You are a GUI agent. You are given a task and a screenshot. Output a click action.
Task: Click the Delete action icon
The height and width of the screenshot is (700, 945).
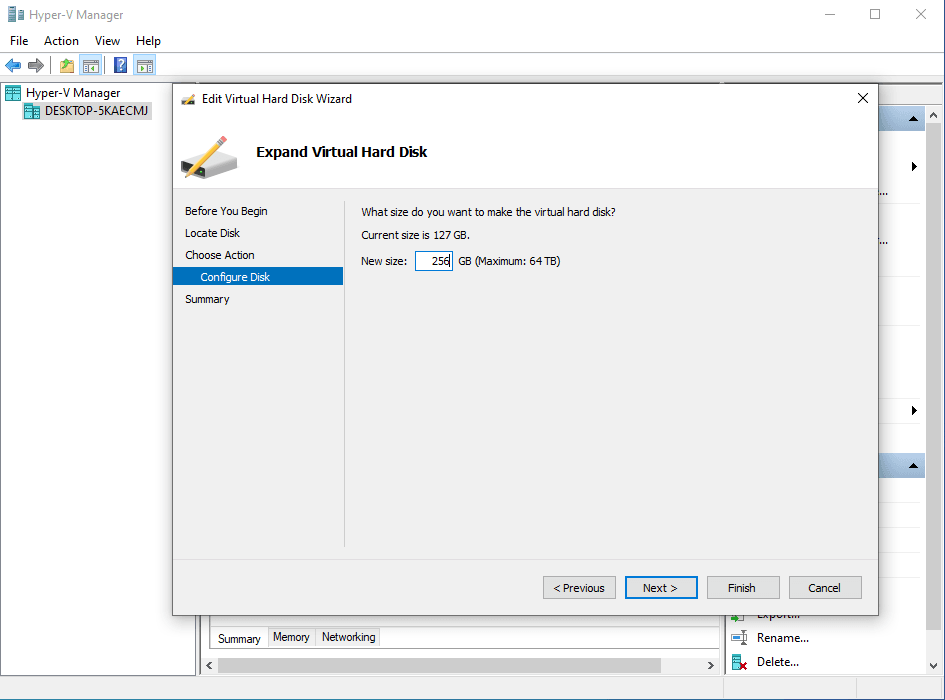tap(739, 663)
